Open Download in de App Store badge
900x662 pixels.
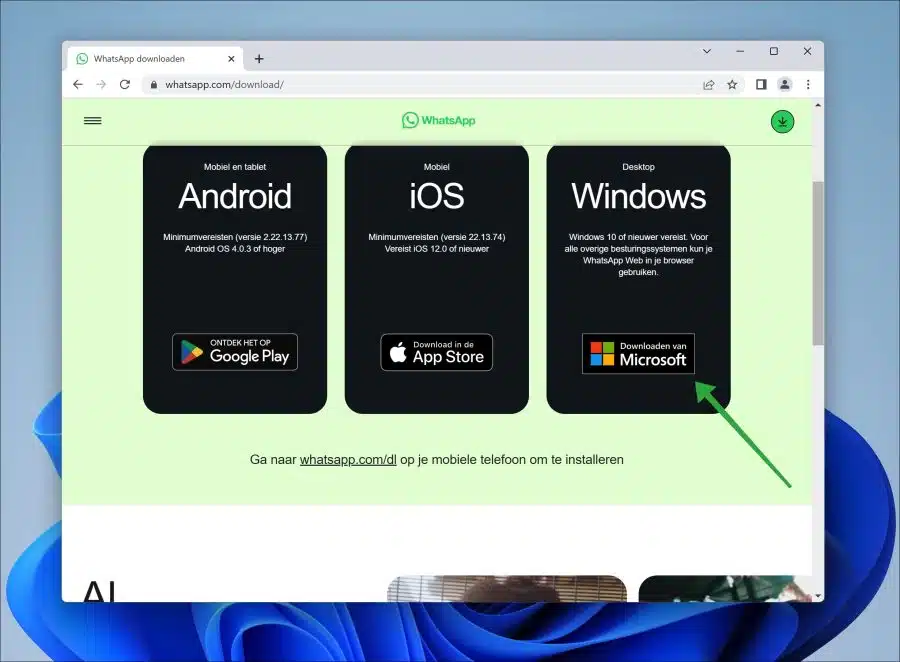pos(436,352)
